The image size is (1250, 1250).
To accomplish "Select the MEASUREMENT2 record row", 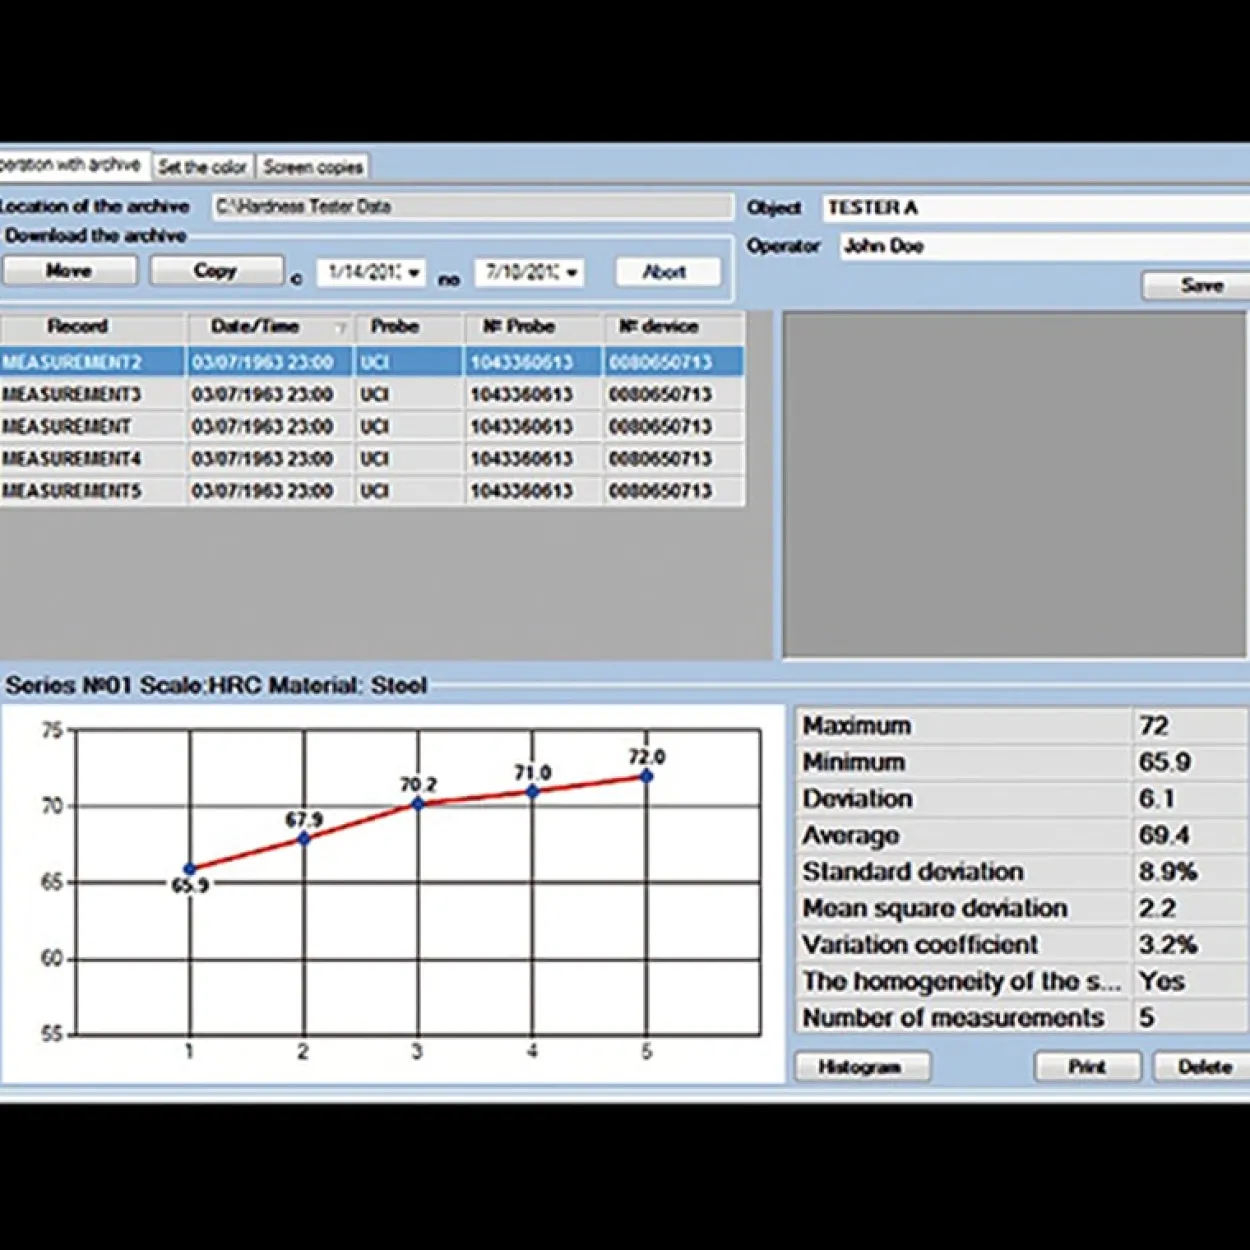I will click(372, 362).
